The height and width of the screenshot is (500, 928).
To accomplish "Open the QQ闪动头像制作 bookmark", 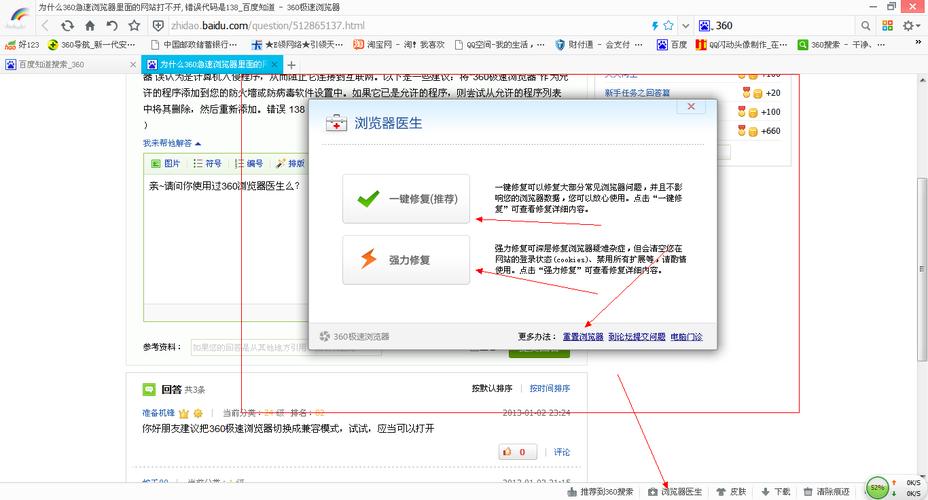I will [741, 44].
